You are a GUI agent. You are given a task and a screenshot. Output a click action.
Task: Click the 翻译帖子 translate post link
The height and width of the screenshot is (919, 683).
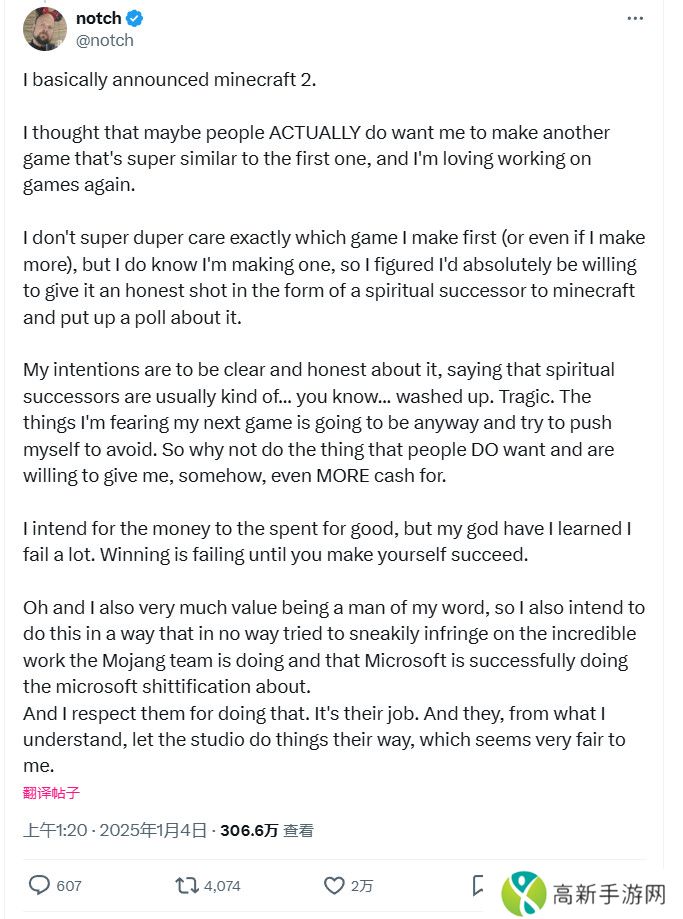pos(51,793)
